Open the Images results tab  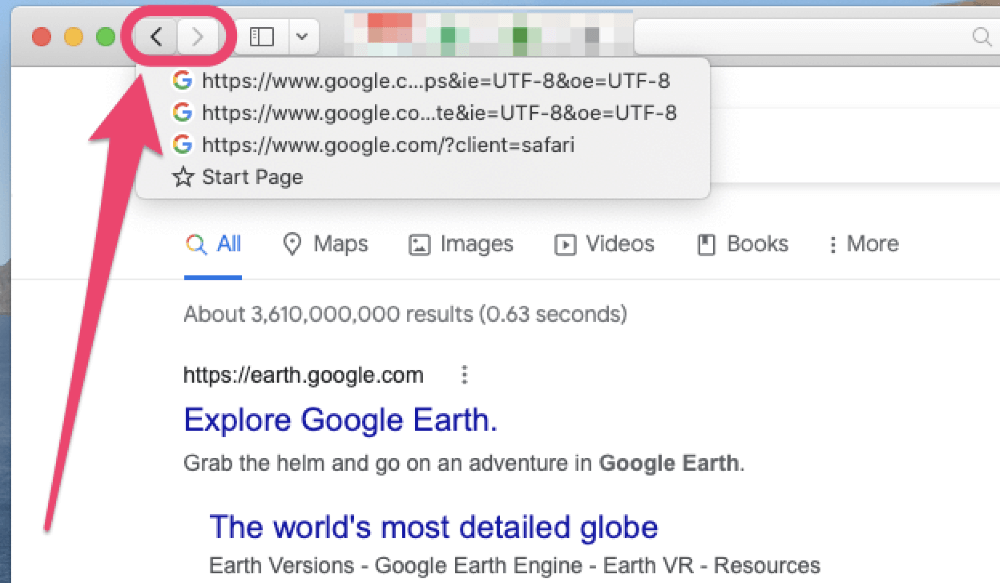(x=460, y=244)
